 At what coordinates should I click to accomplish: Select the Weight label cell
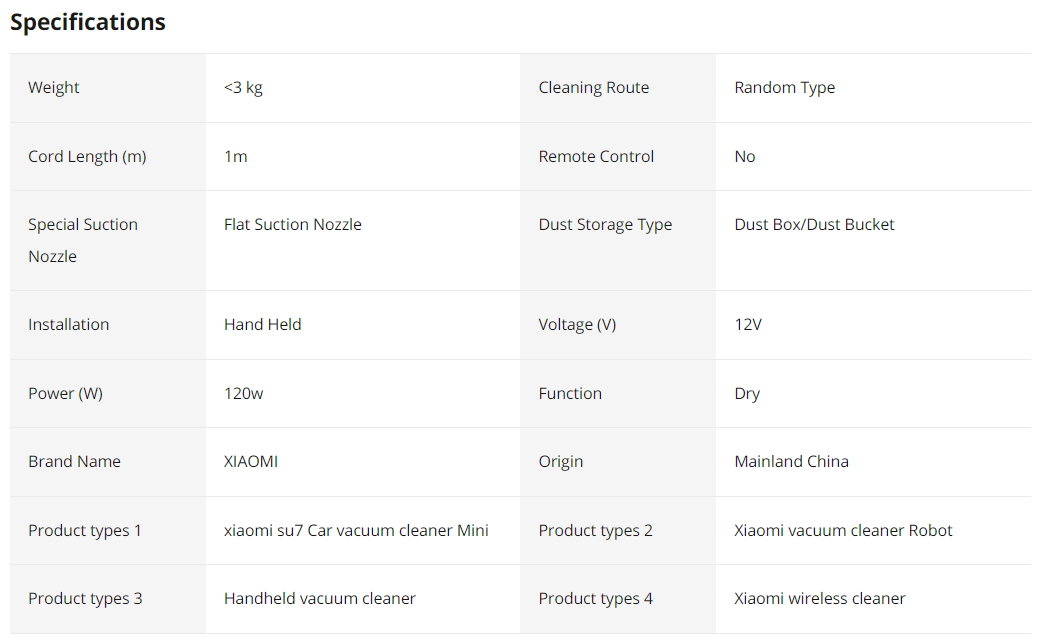point(108,88)
